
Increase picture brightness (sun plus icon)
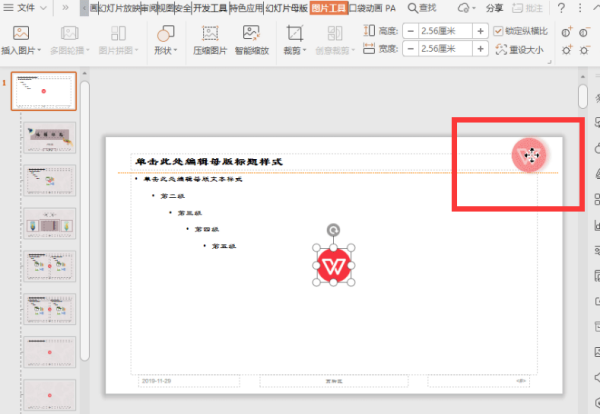pos(566,50)
